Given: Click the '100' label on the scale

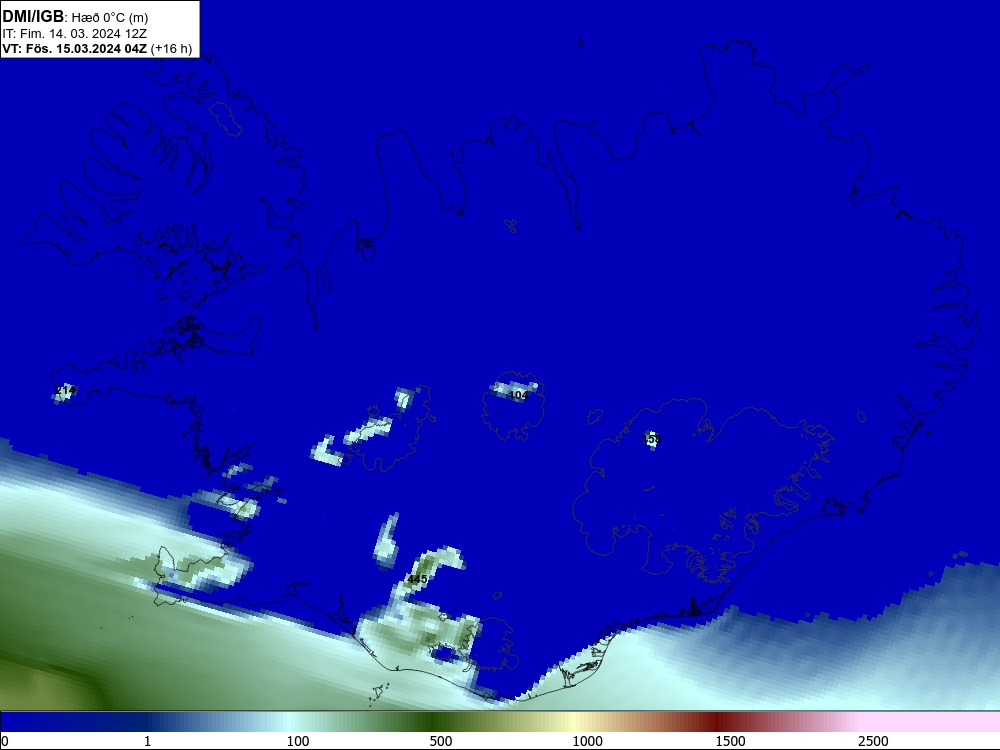Looking at the screenshot, I should (298, 741).
